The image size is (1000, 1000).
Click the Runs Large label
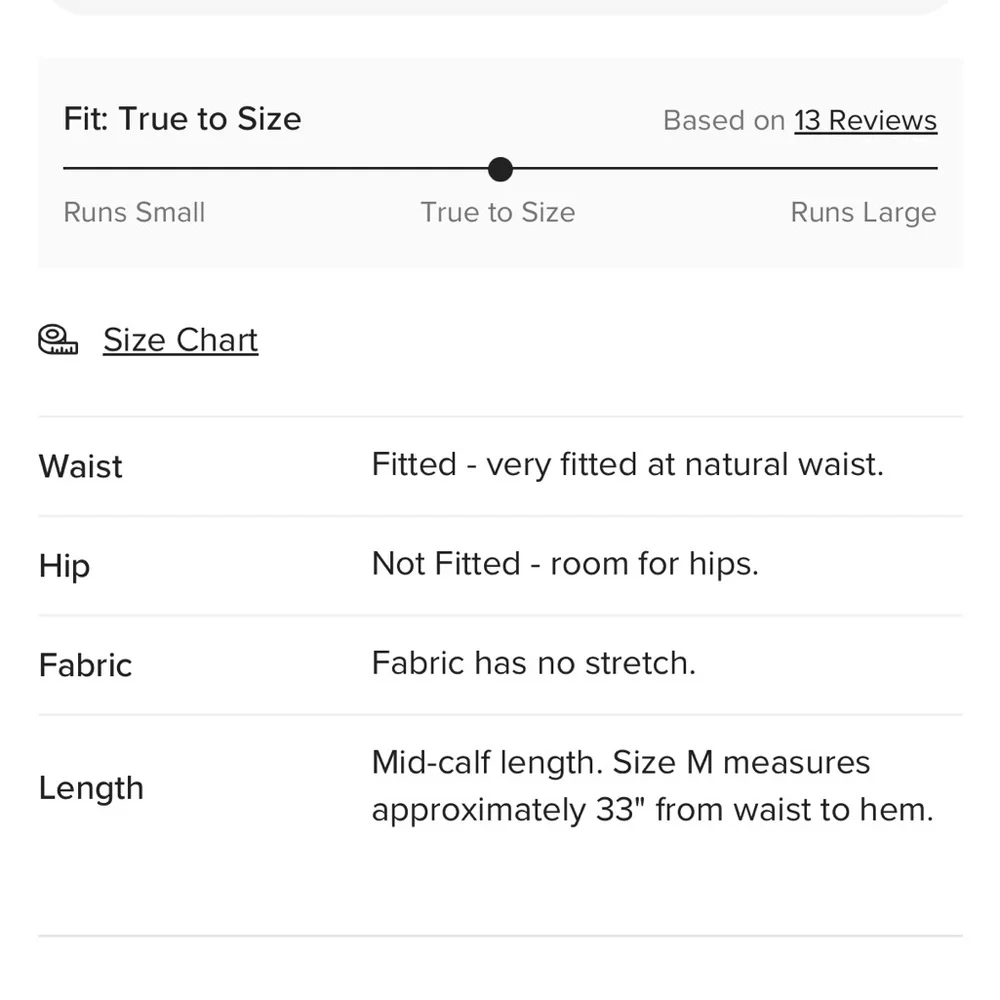coord(863,212)
